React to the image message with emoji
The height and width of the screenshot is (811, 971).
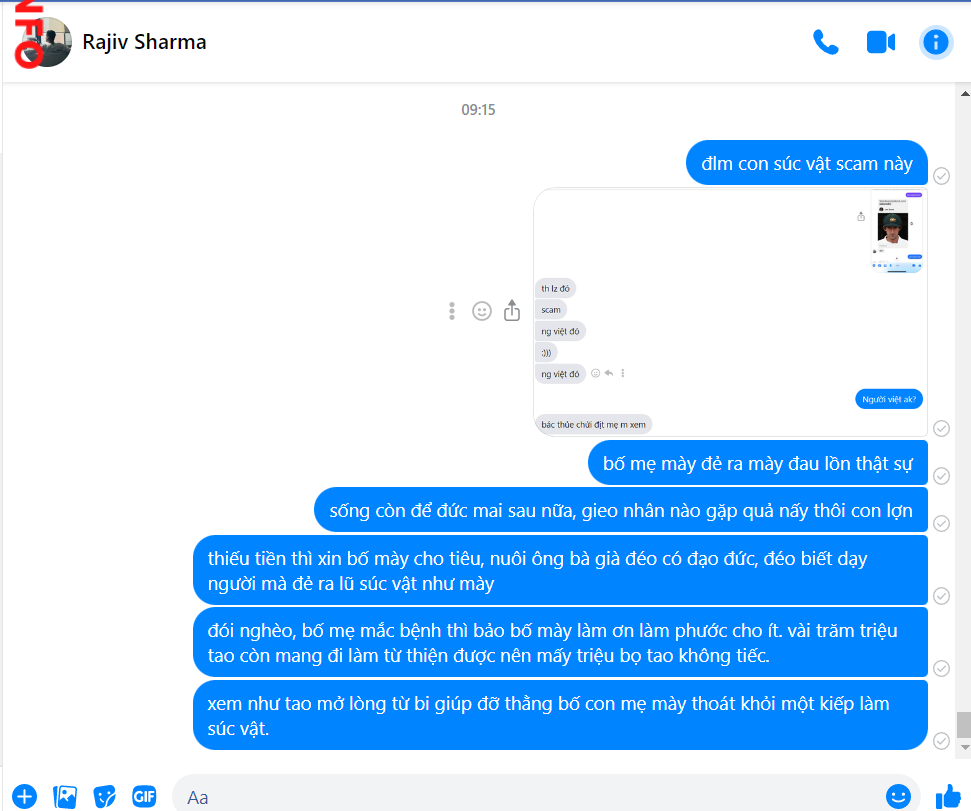point(482,311)
